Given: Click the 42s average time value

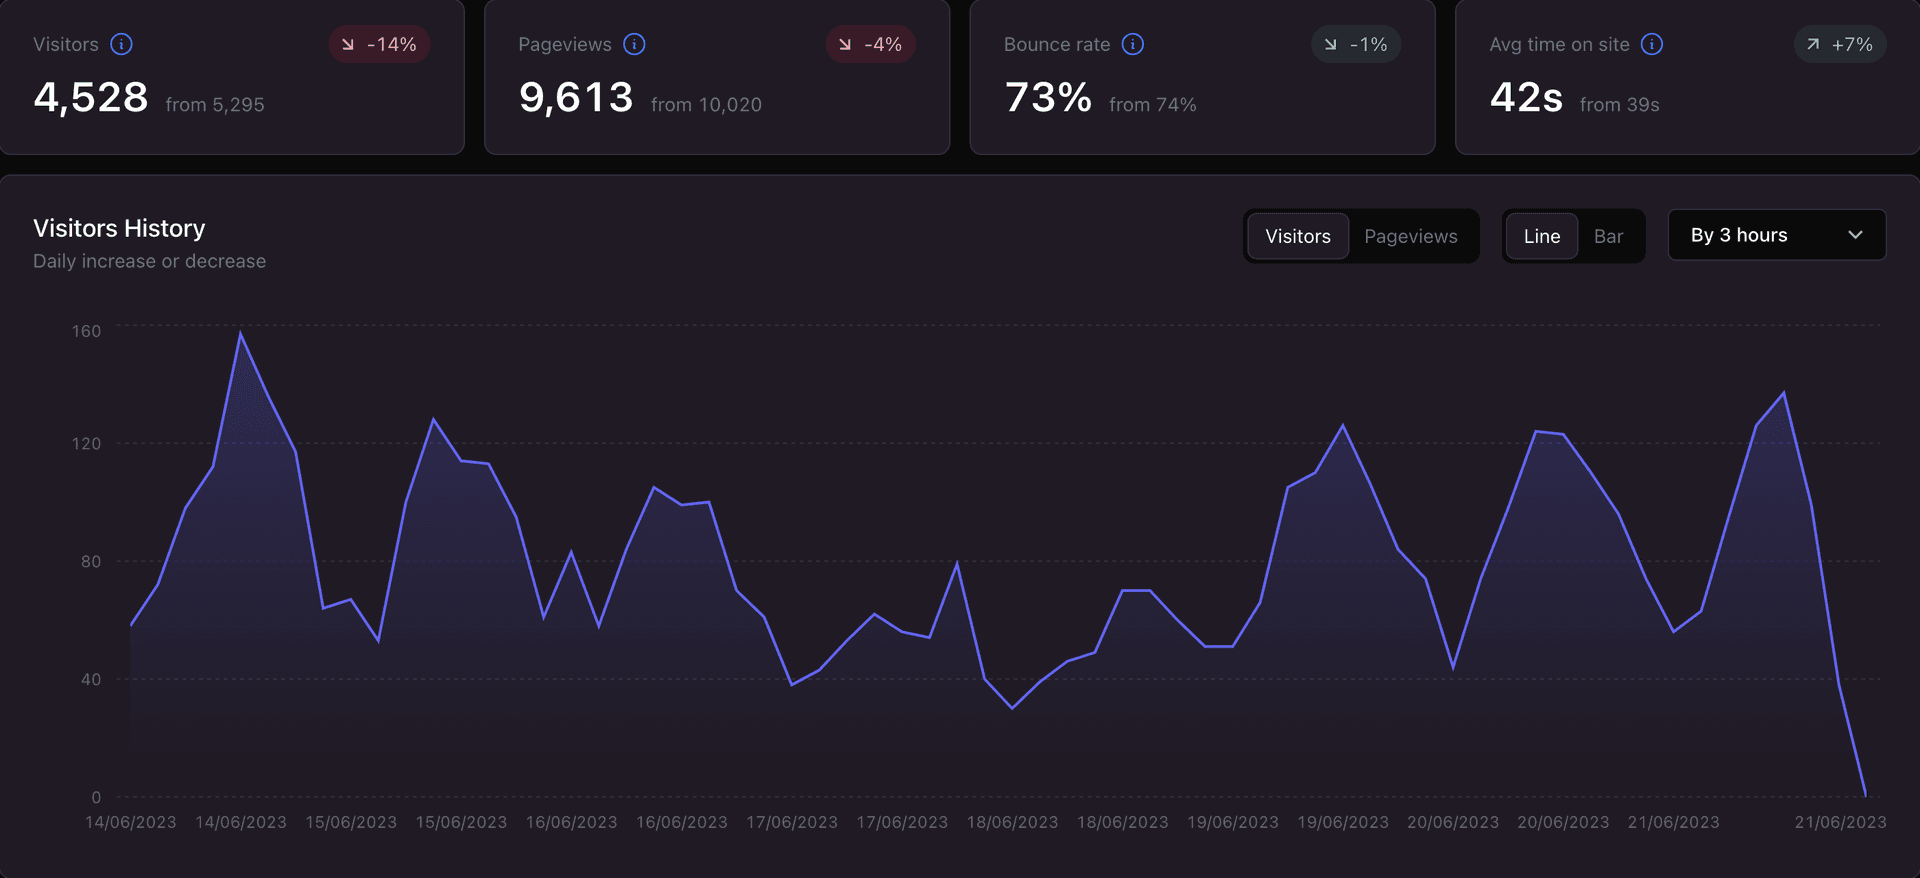Looking at the screenshot, I should pos(1526,98).
